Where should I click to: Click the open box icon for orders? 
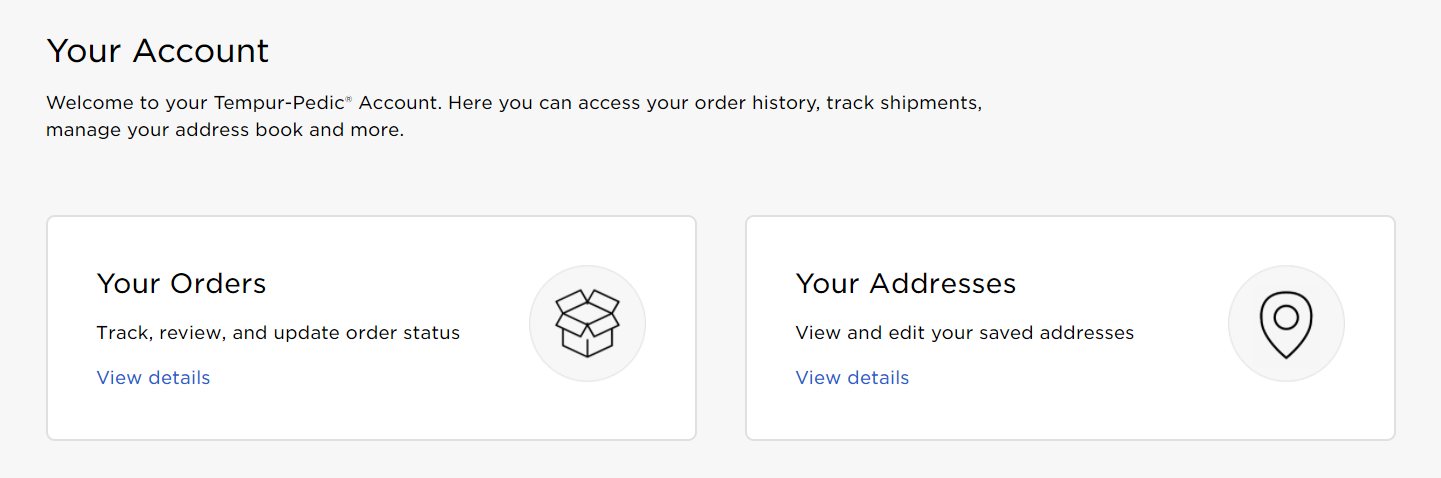tap(587, 323)
